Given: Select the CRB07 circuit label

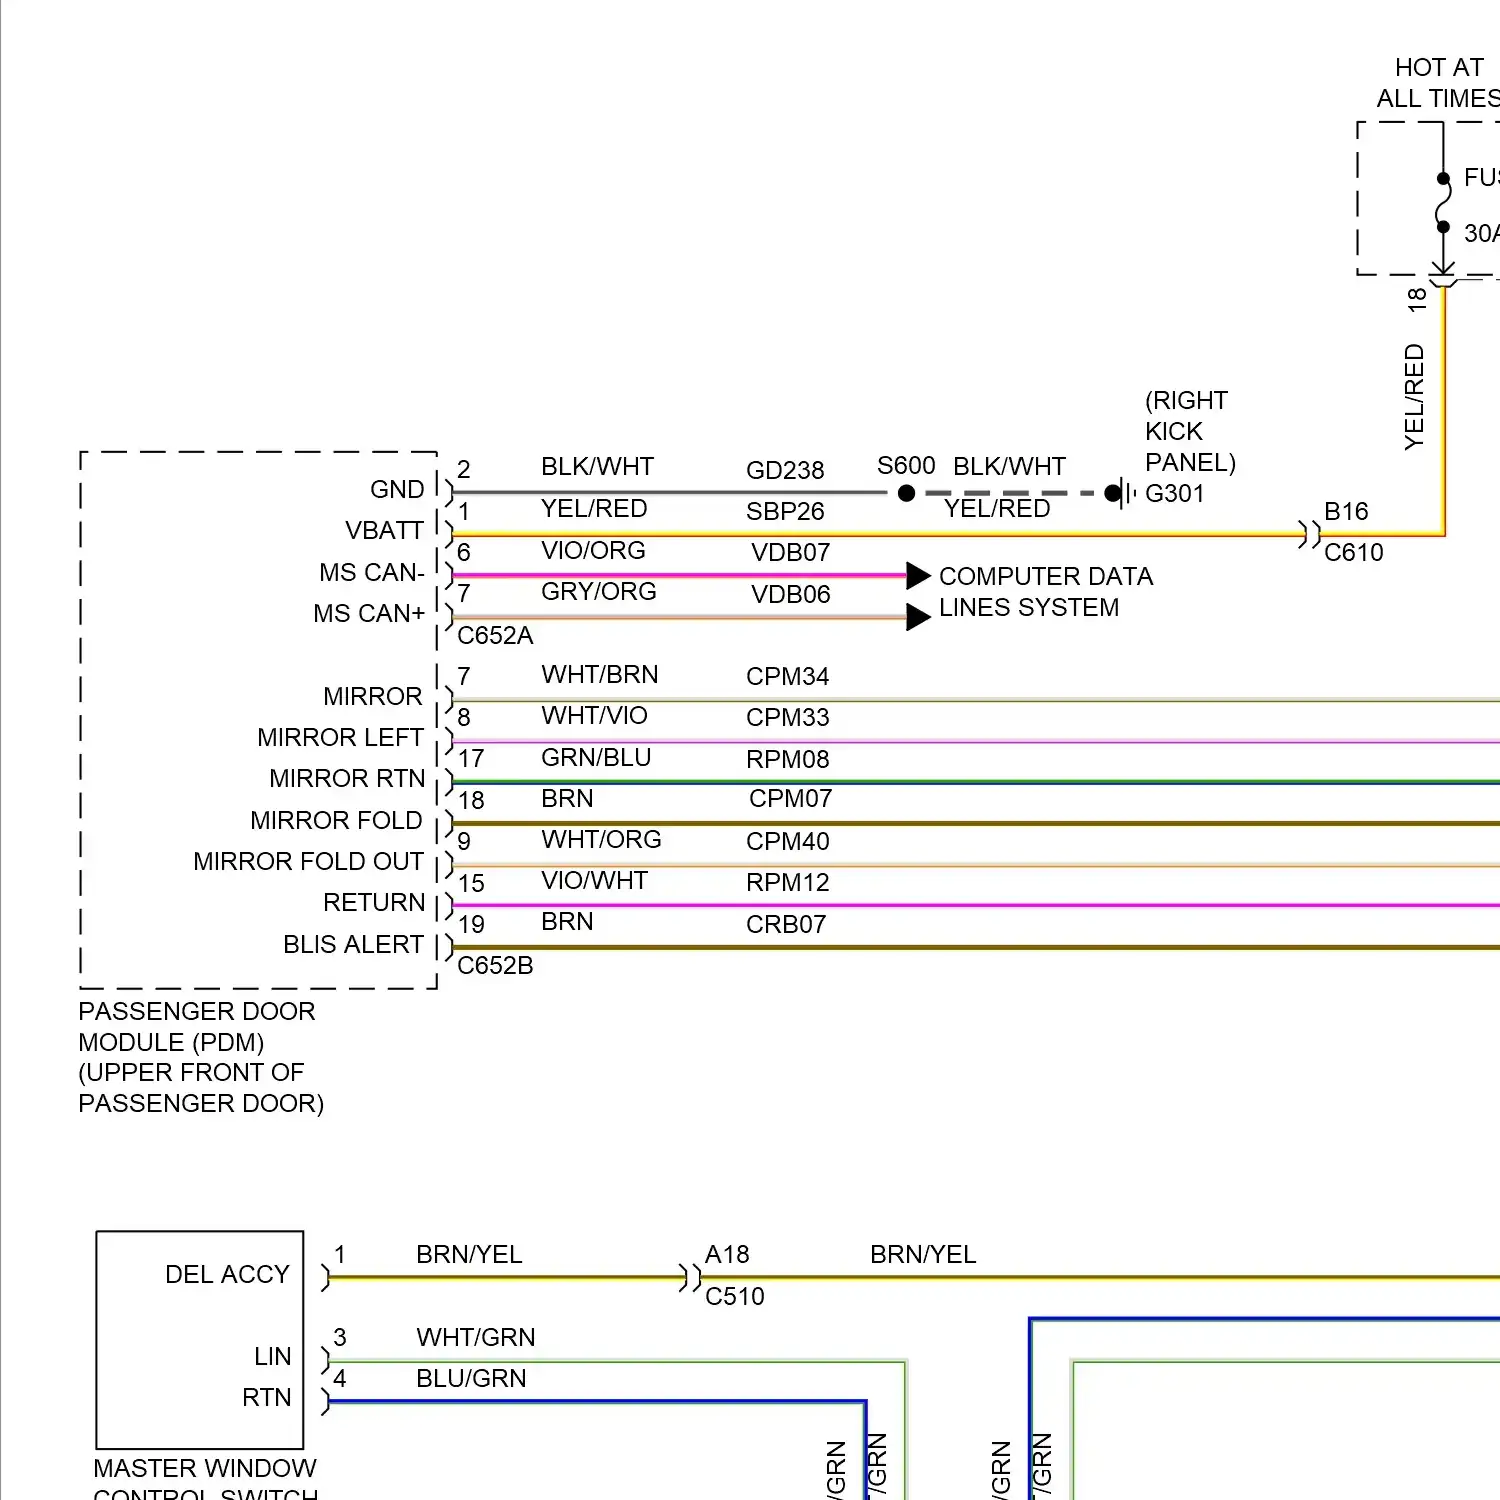Looking at the screenshot, I should point(786,924).
